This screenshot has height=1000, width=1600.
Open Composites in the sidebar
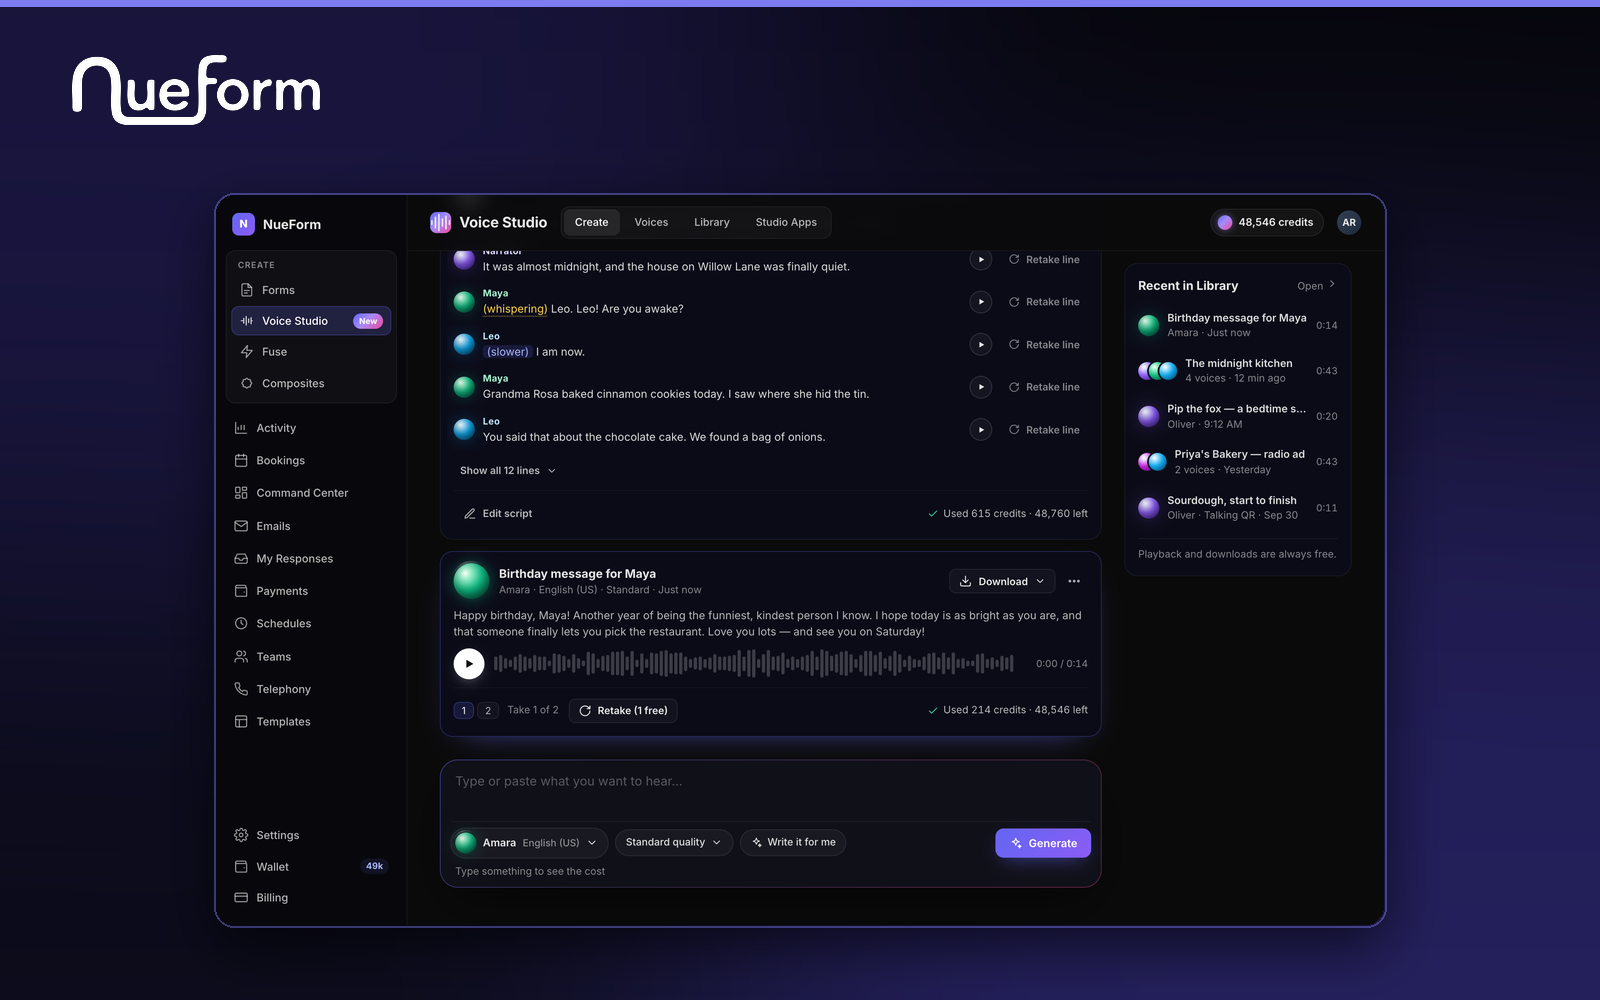[x=311, y=383]
